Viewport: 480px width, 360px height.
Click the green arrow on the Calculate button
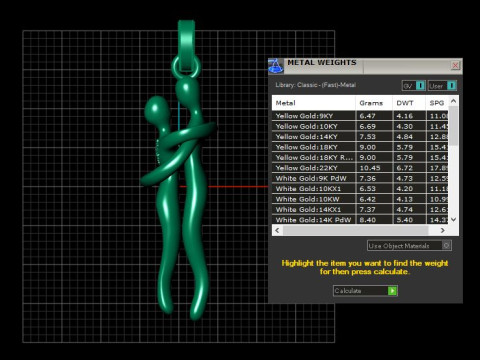[x=392, y=291]
